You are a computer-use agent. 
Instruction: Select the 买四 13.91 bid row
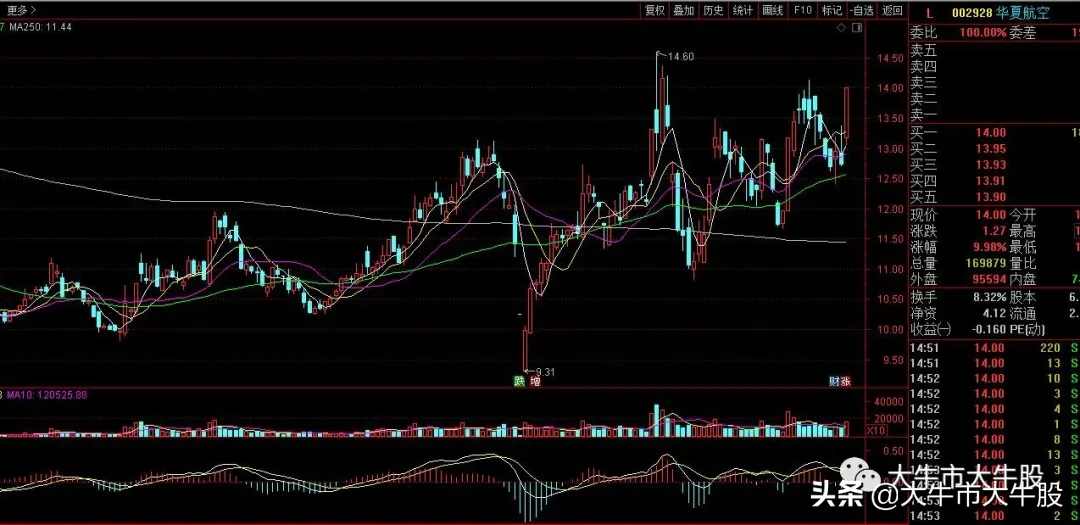[x=995, y=181]
